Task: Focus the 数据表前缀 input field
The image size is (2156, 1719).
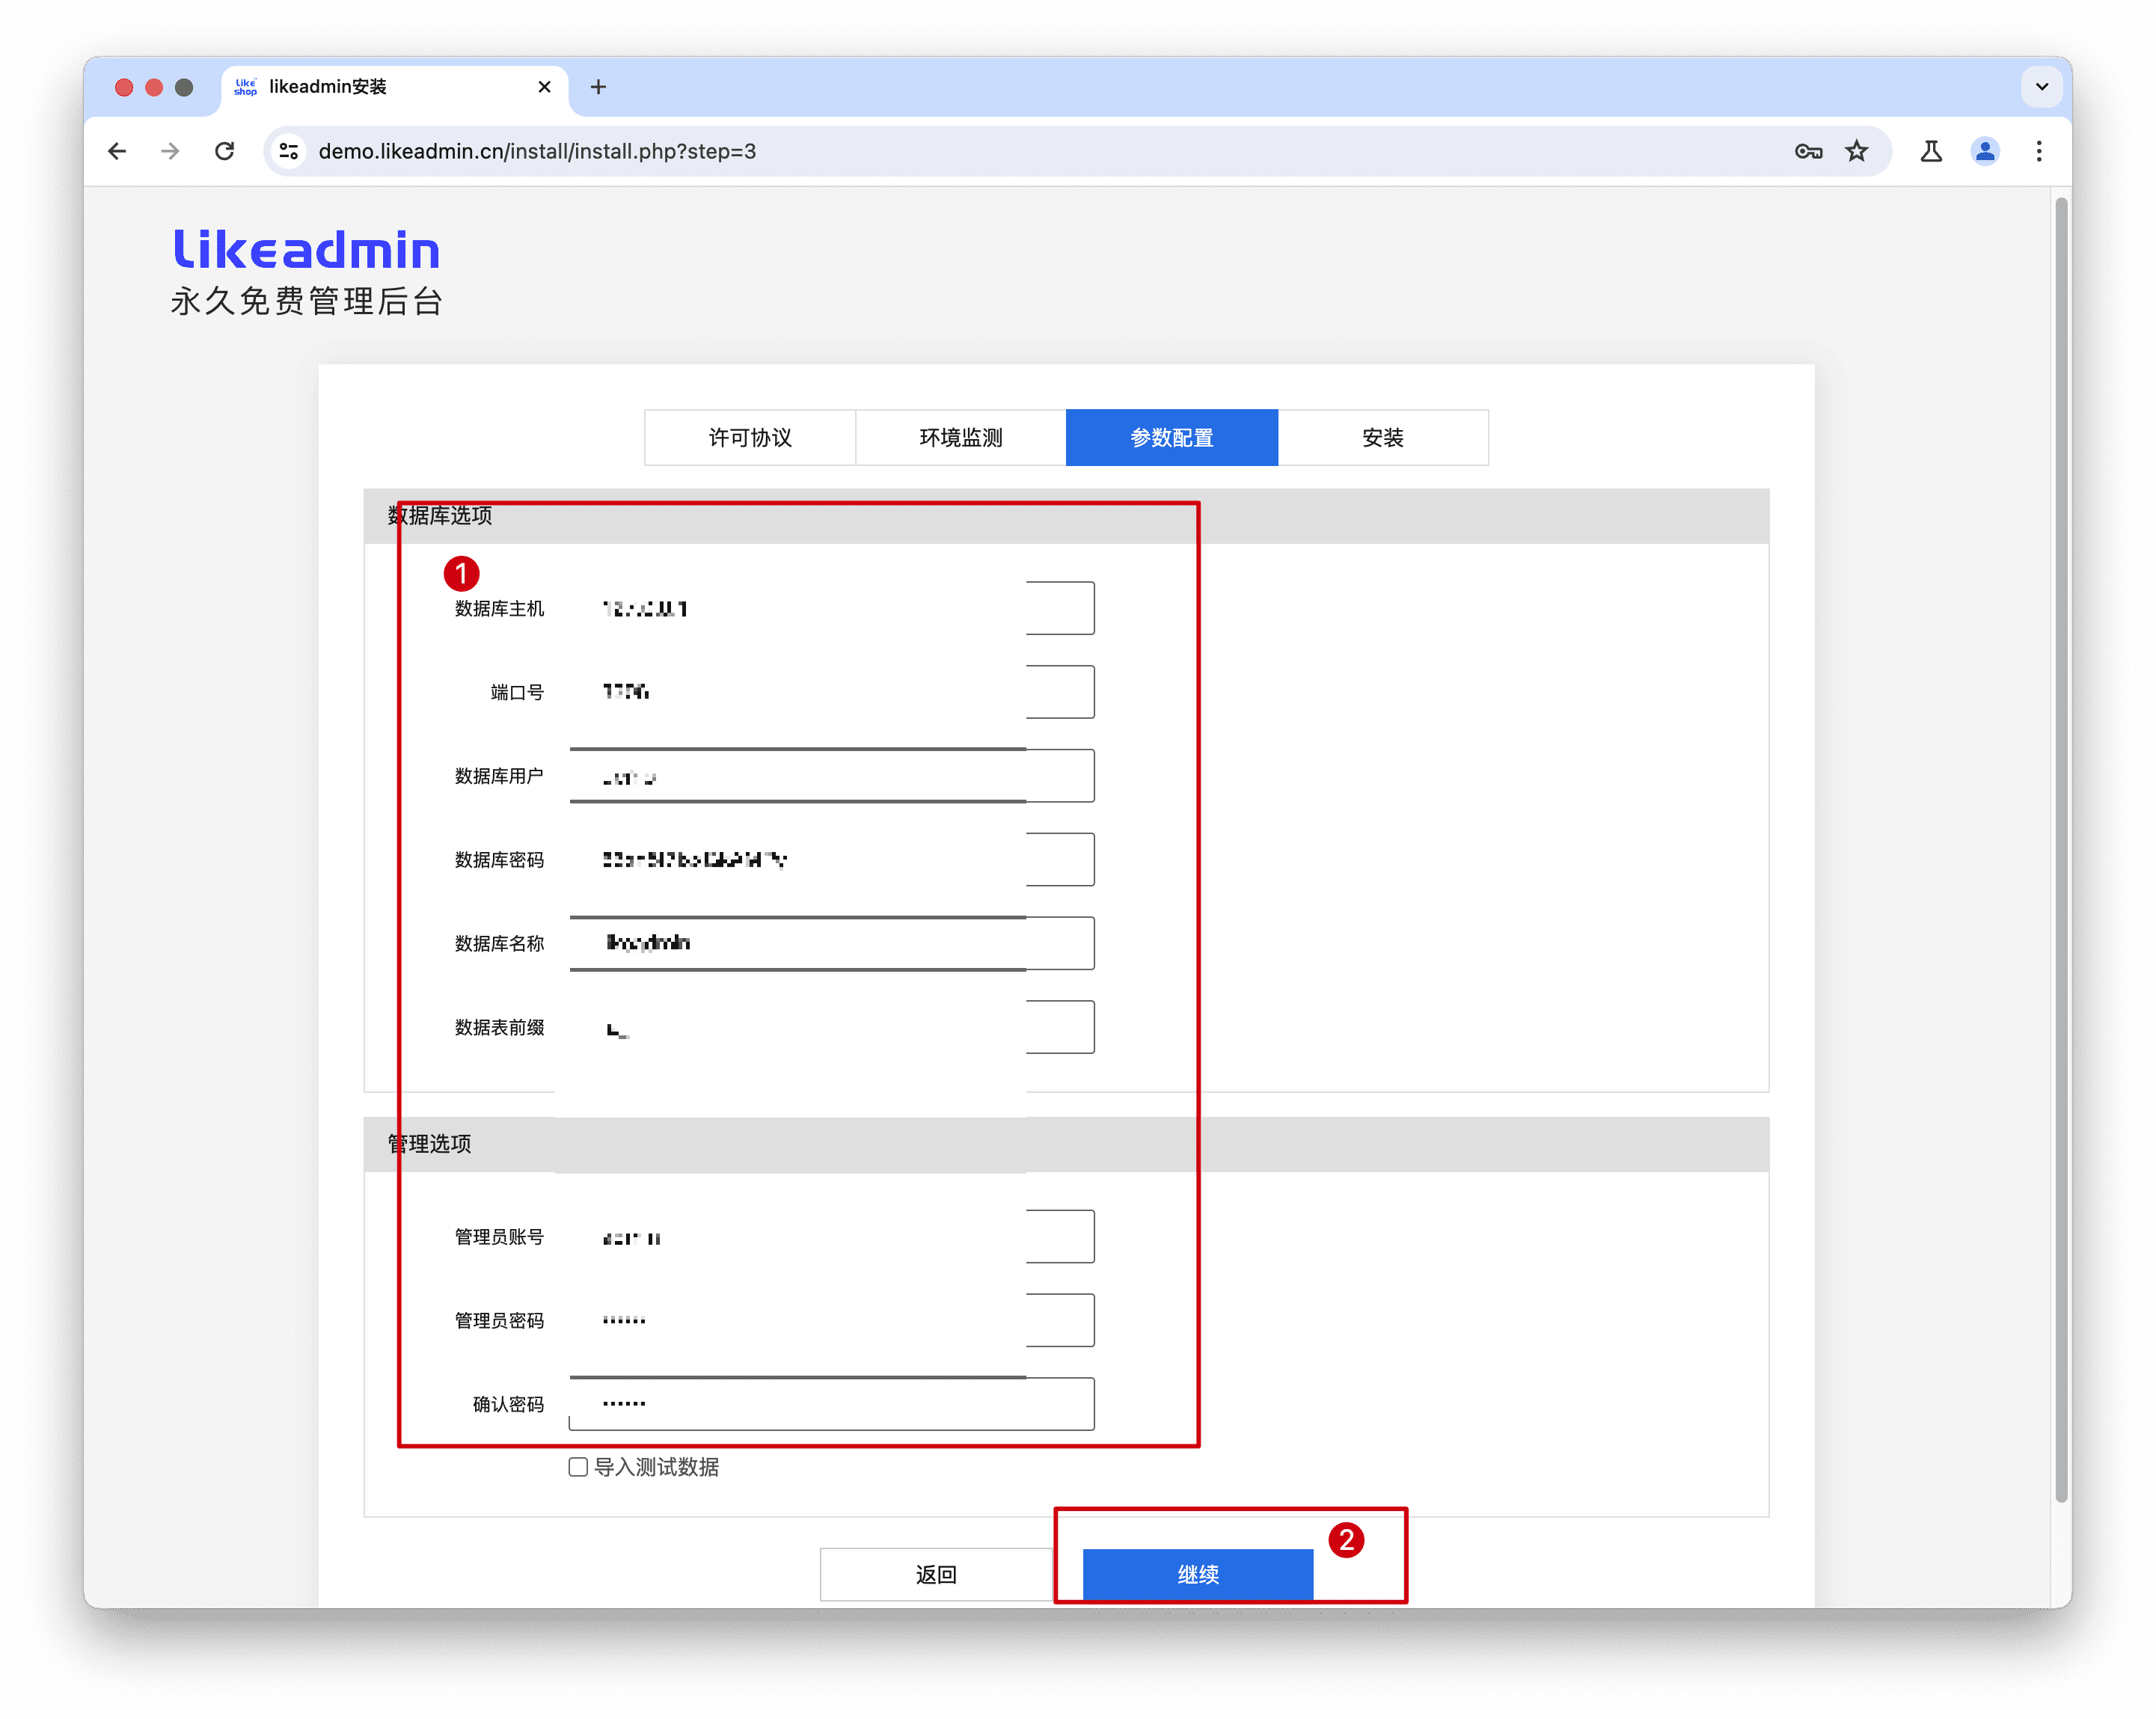Action: [x=832, y=1027]
